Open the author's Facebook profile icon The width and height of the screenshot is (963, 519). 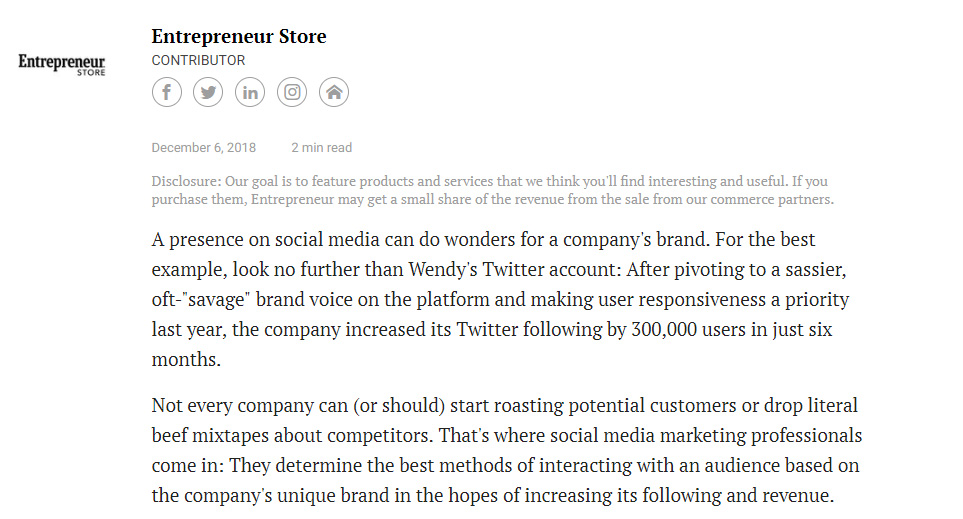coord(166,93)
